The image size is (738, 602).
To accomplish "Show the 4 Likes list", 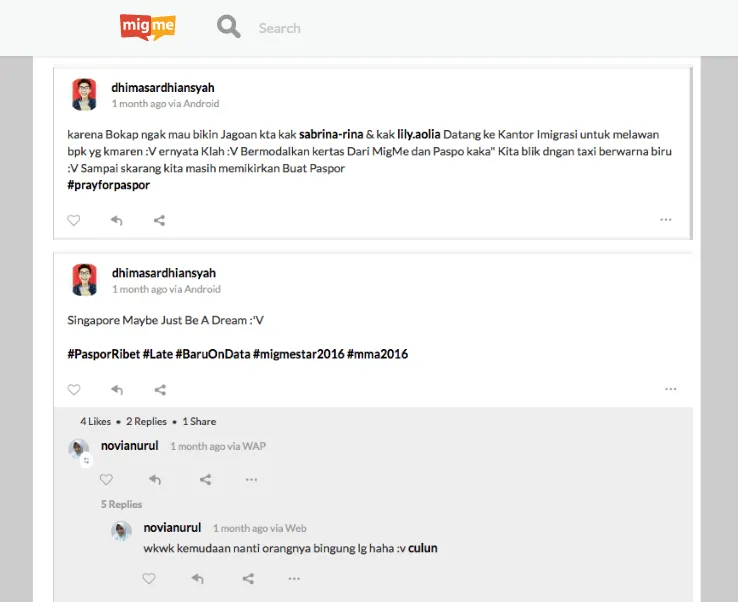I will [96, 421].
